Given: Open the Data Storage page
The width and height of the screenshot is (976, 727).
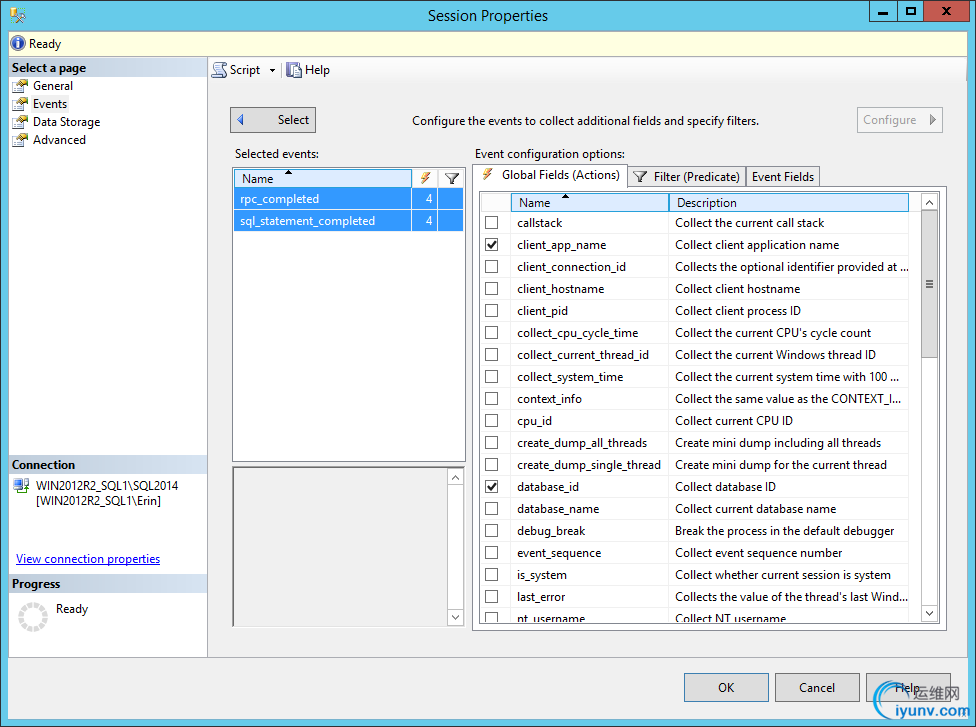Looking at the screenshot, I should coord(67,122).
